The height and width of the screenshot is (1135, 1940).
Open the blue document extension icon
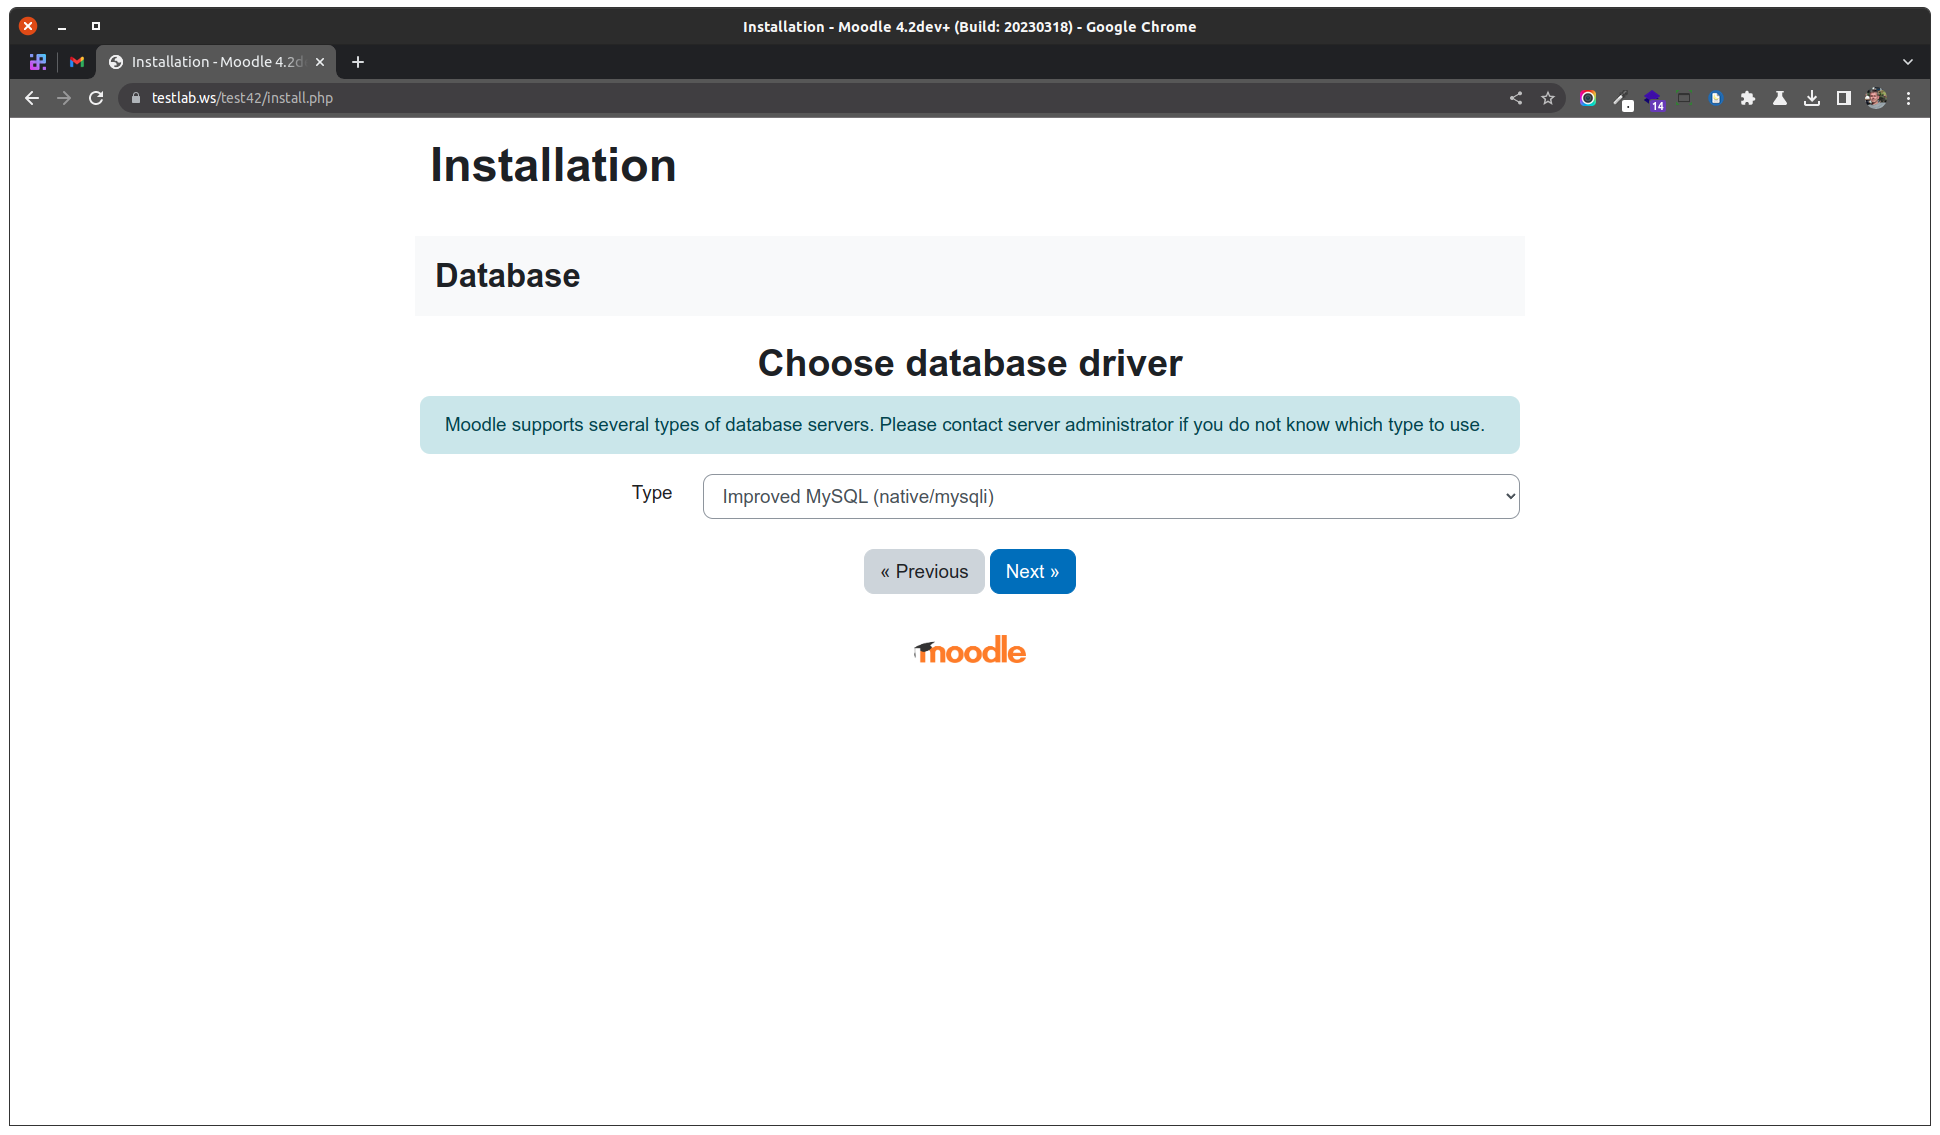[x=1716, y=98]
